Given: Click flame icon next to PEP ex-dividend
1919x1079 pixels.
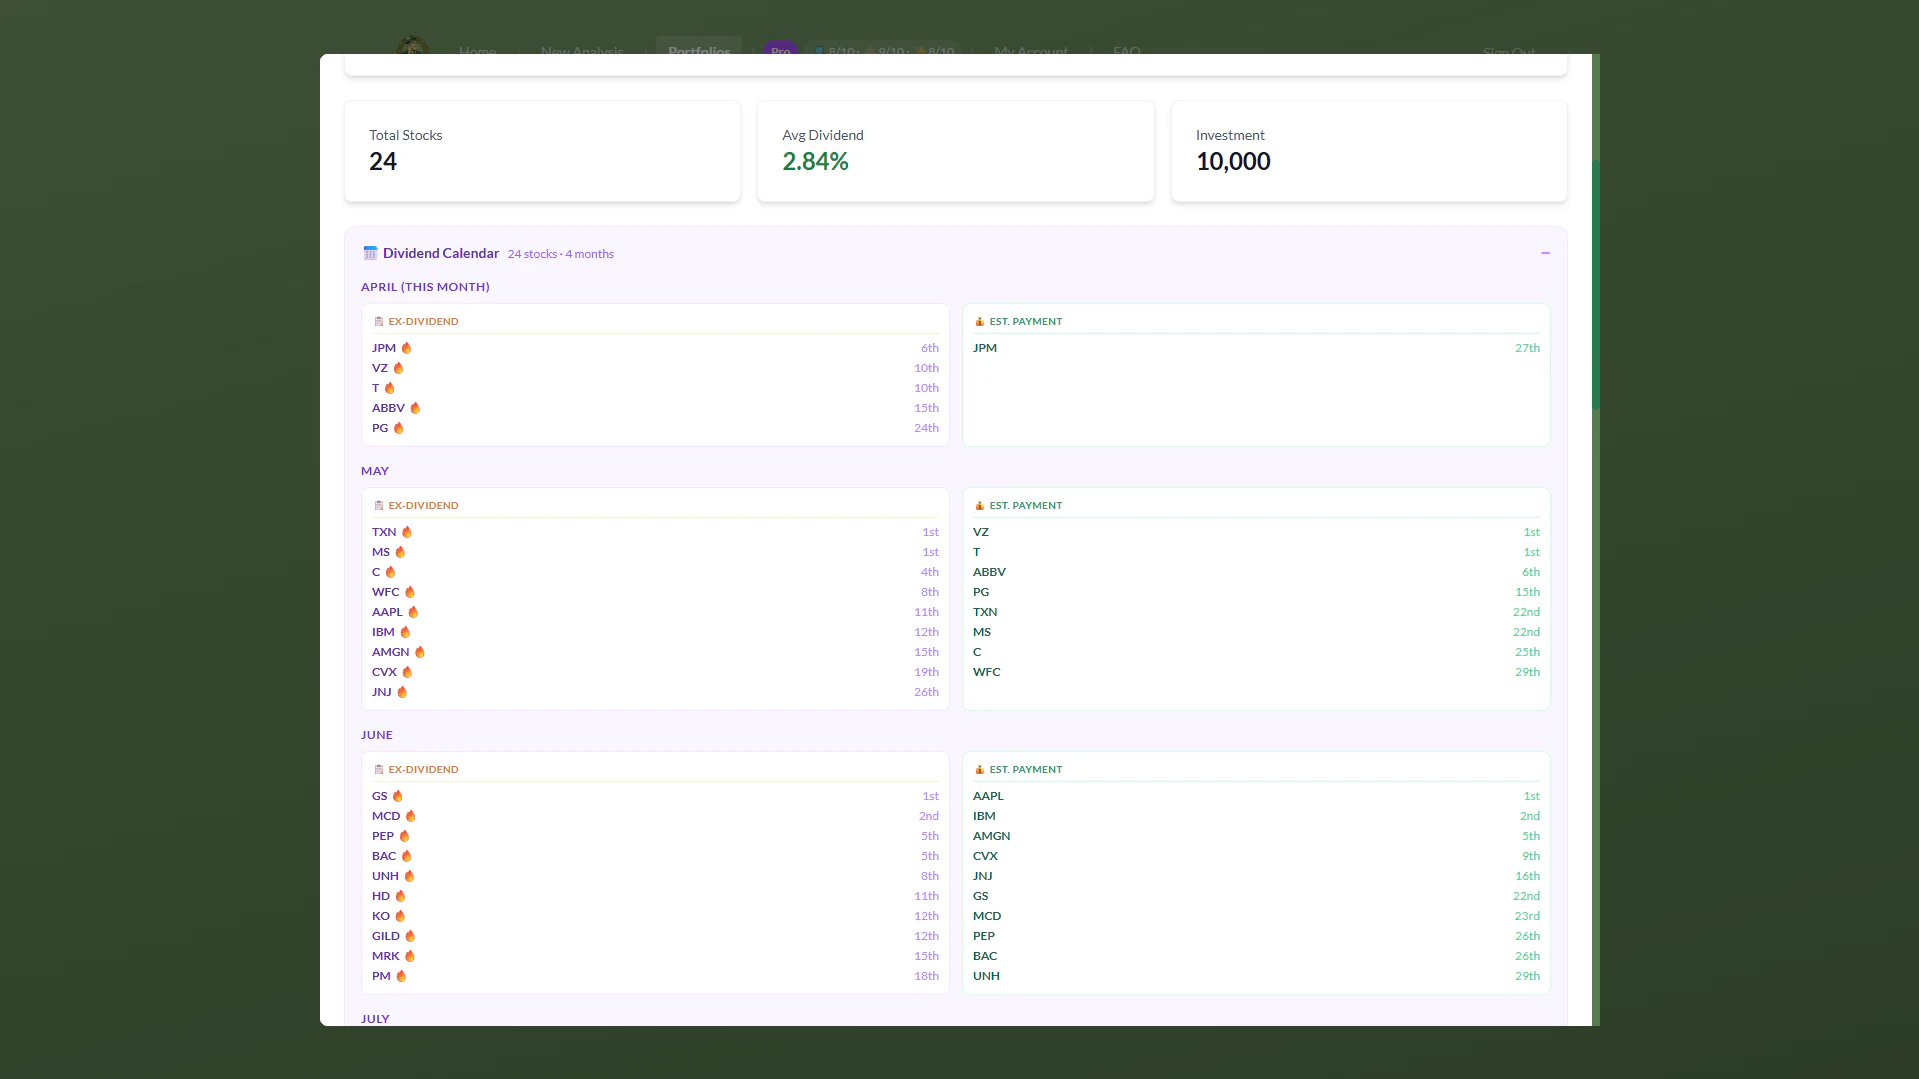Looking at the screenshot, I should point(404,836).
